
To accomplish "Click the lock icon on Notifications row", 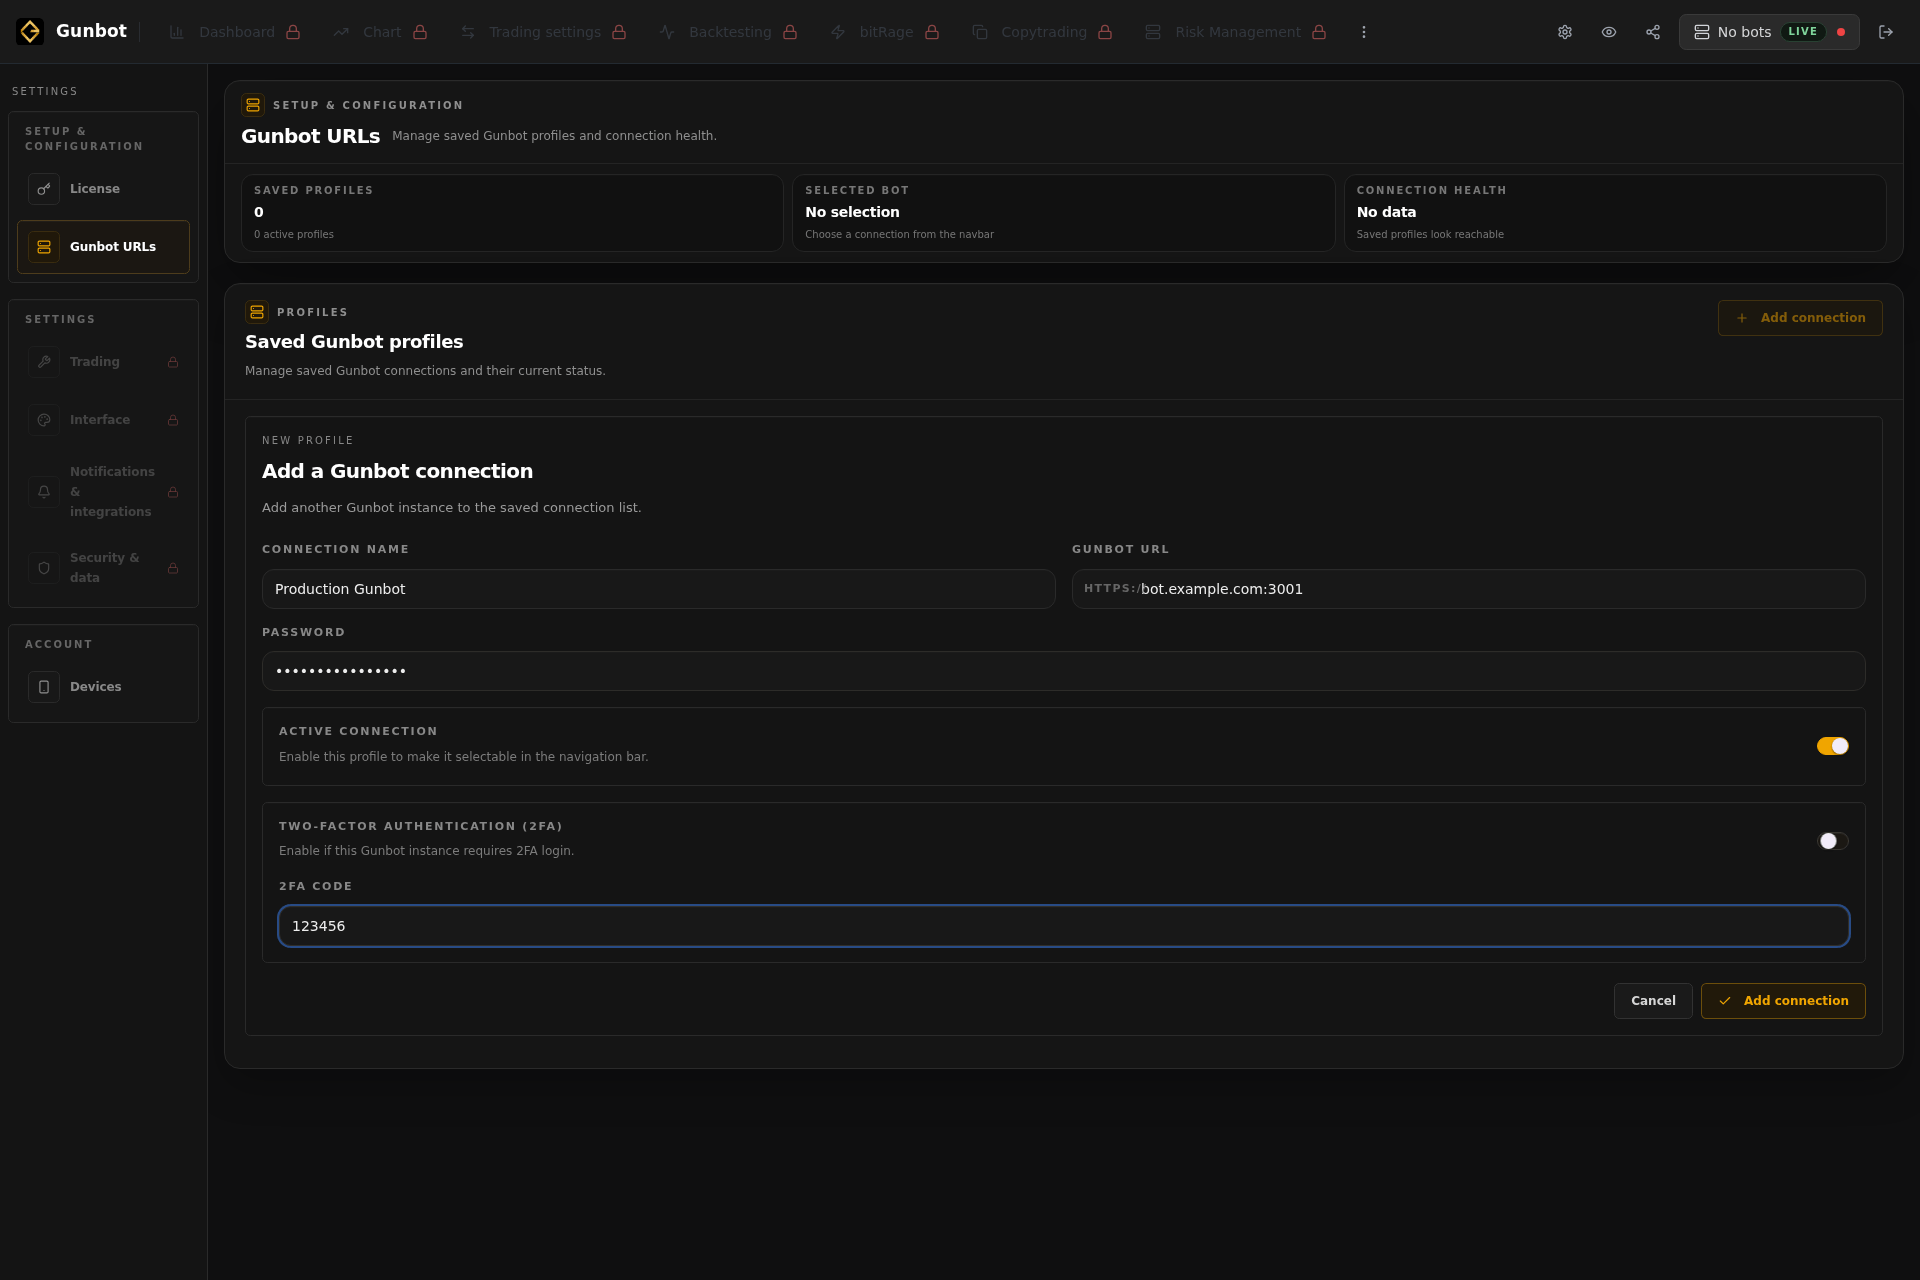I will (x=173, y=492).
